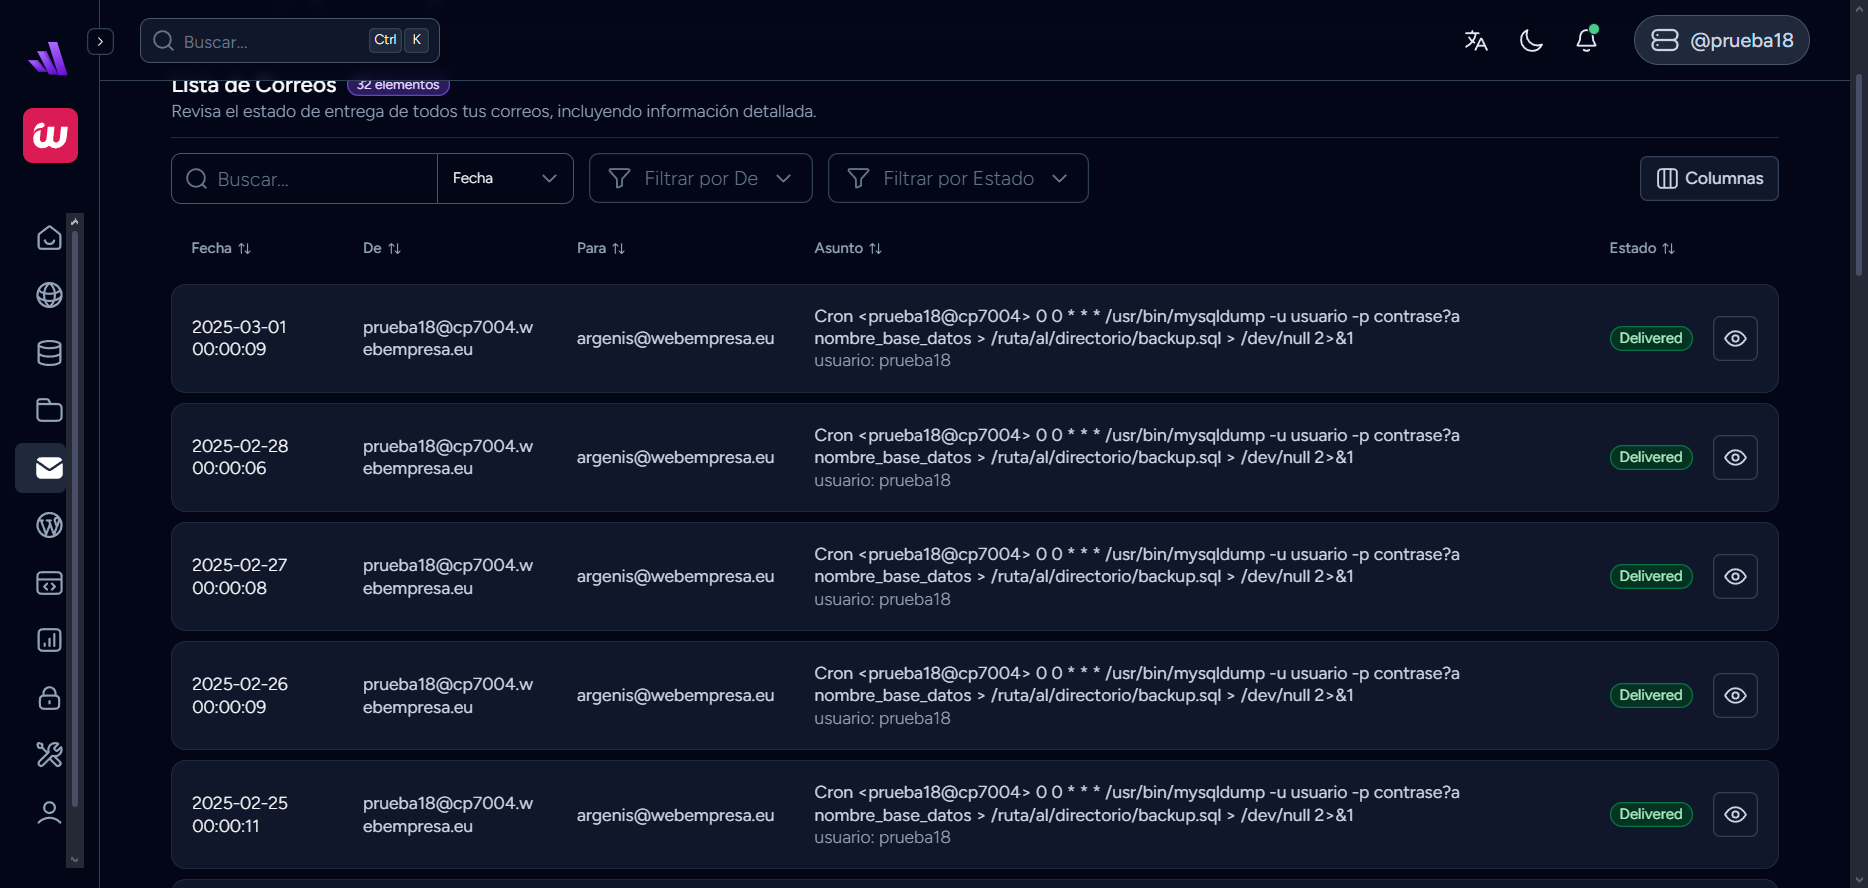
Task: Click the notifications bell icon
Action: [1586, 41]
